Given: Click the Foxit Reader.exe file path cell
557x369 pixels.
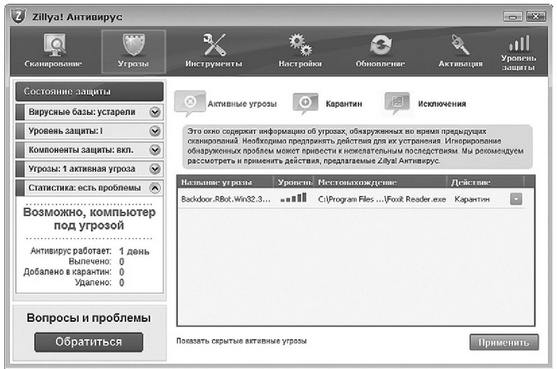Looking at the screenshot, I should pos(382,199).
